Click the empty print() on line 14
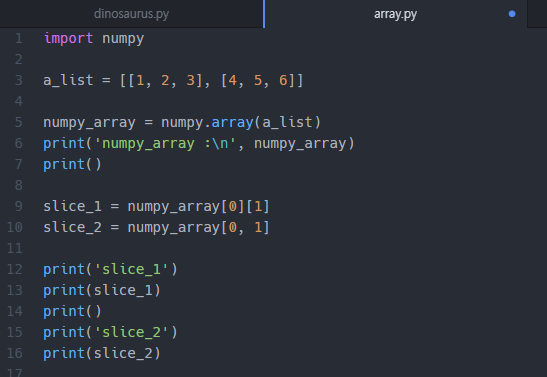The height and width of the screenshot is (377, 547). (x=72, y=311)
